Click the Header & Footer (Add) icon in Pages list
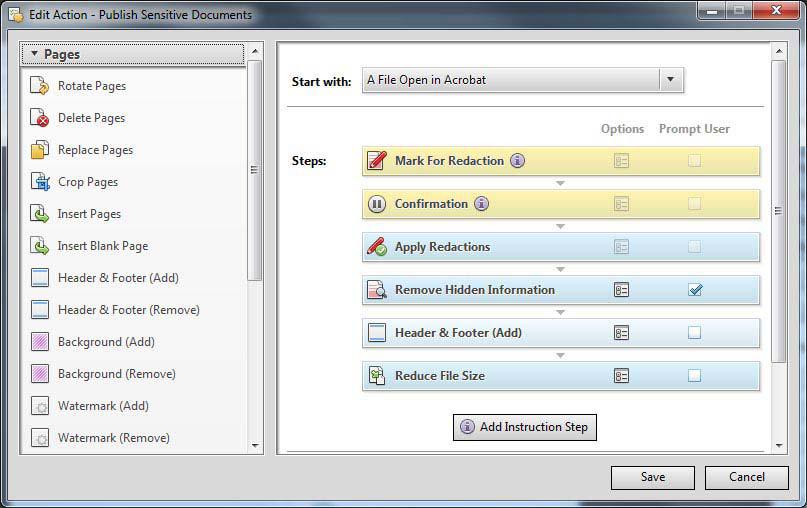The width and height of the screenshot is (807, 508). click(40, 277)
